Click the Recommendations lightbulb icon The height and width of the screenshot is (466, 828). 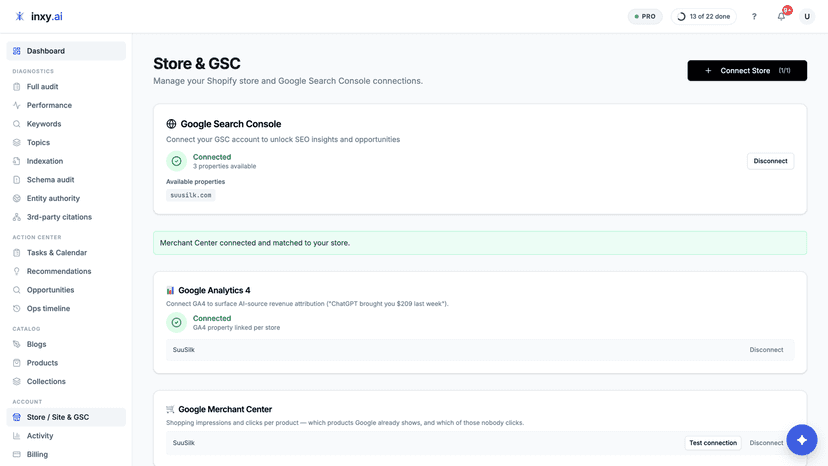(x=17, y=271)
